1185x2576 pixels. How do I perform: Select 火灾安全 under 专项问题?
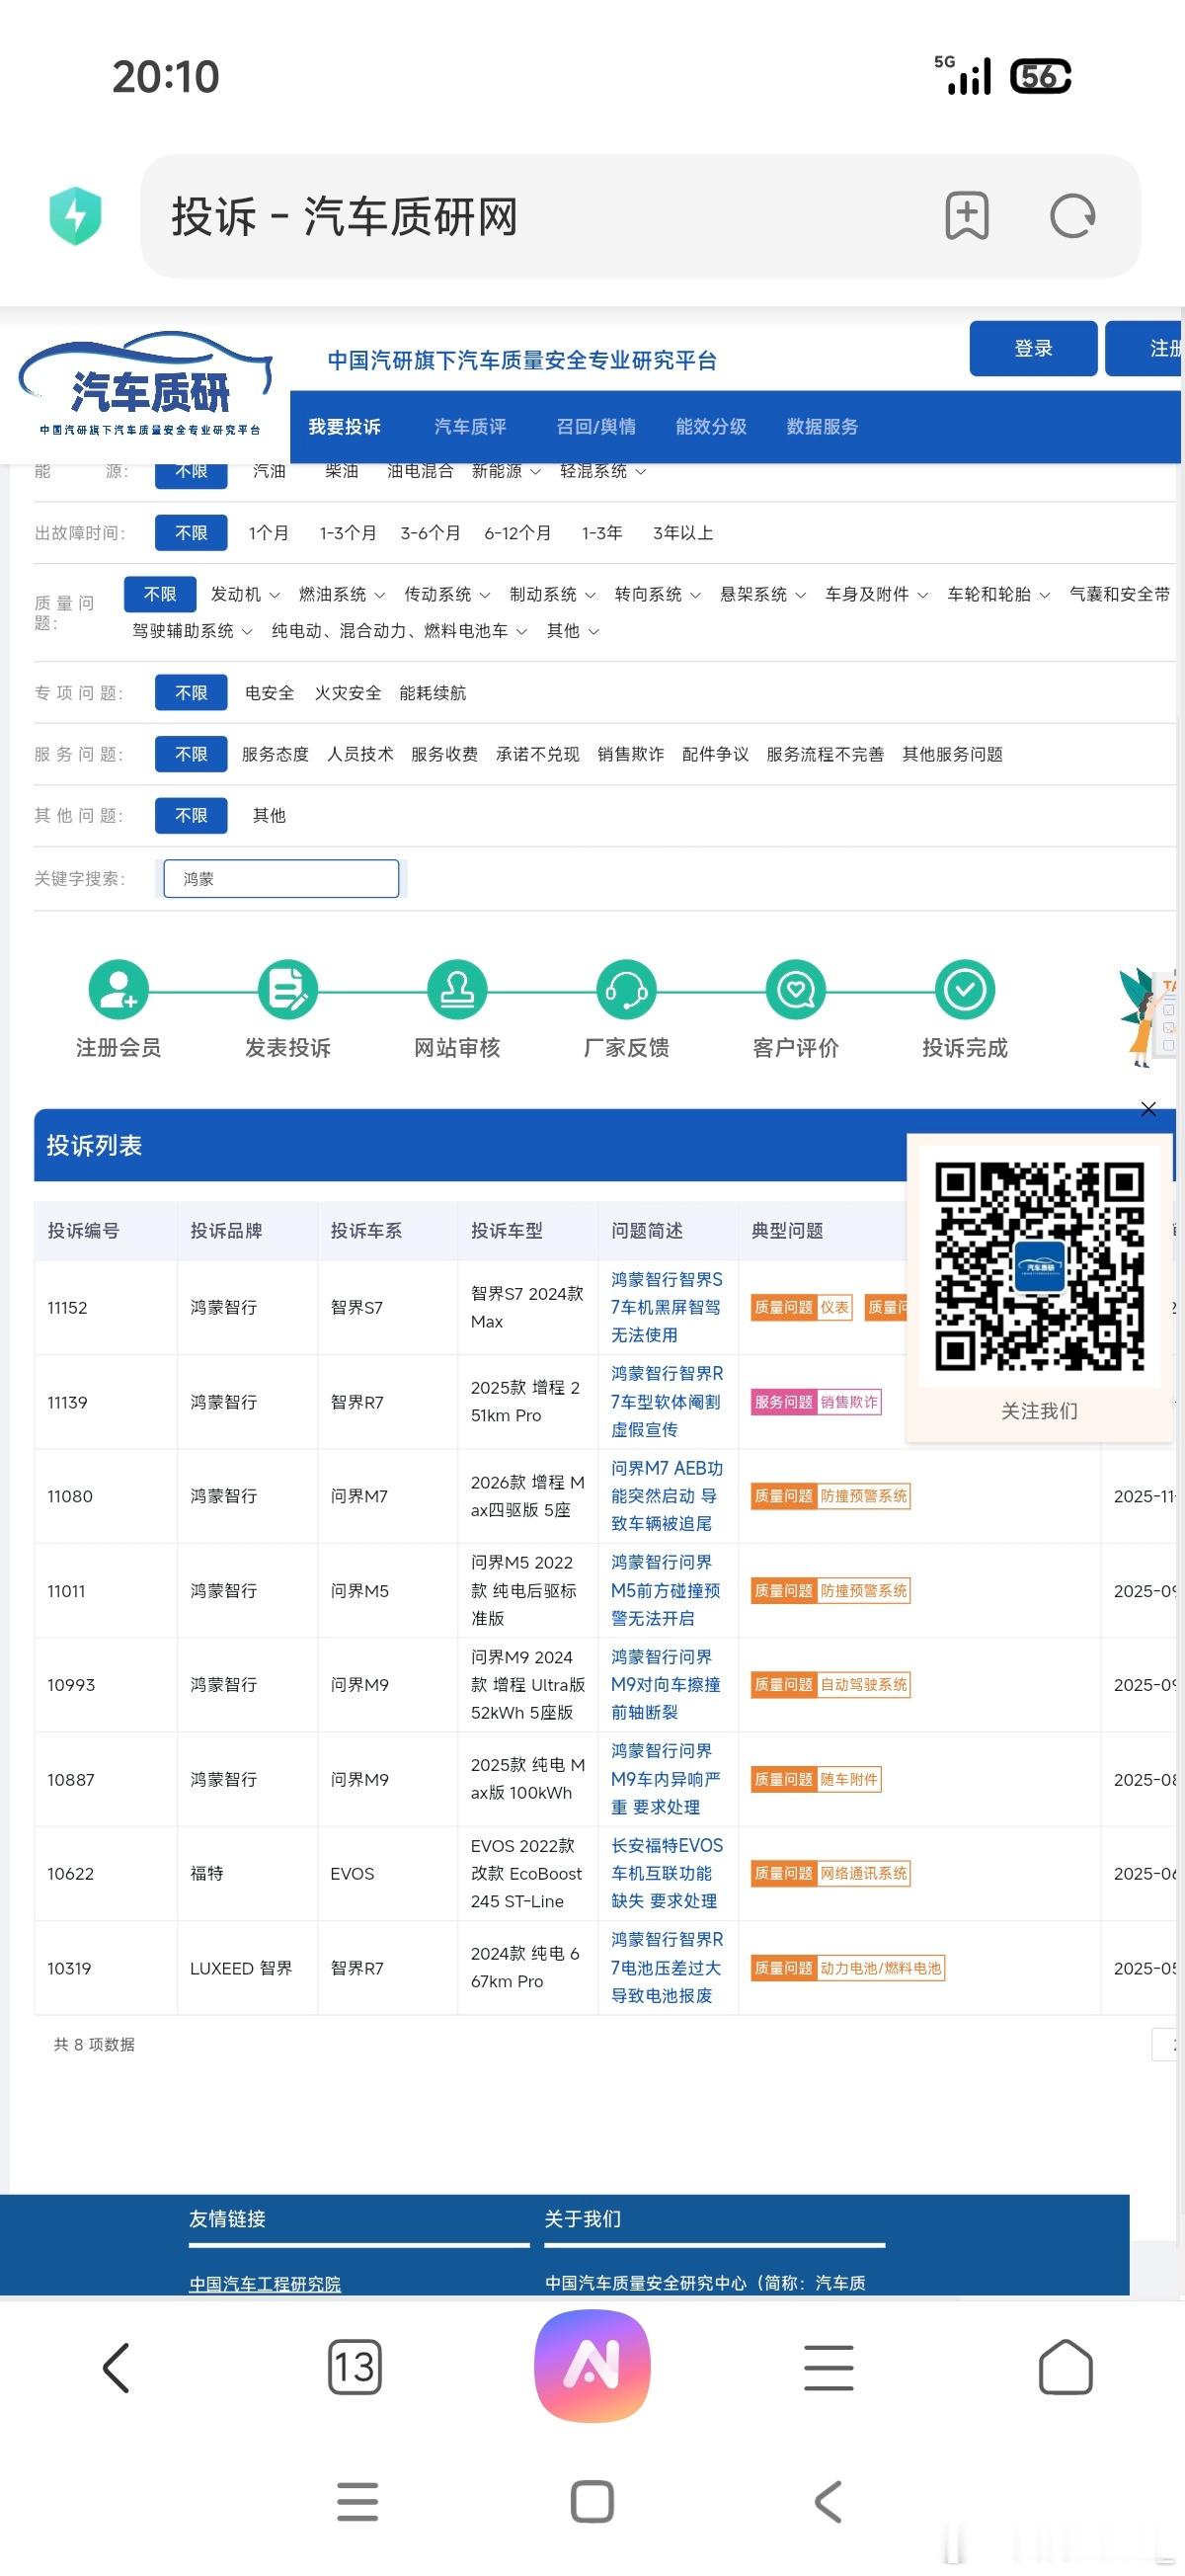click(x=348, y=693)
